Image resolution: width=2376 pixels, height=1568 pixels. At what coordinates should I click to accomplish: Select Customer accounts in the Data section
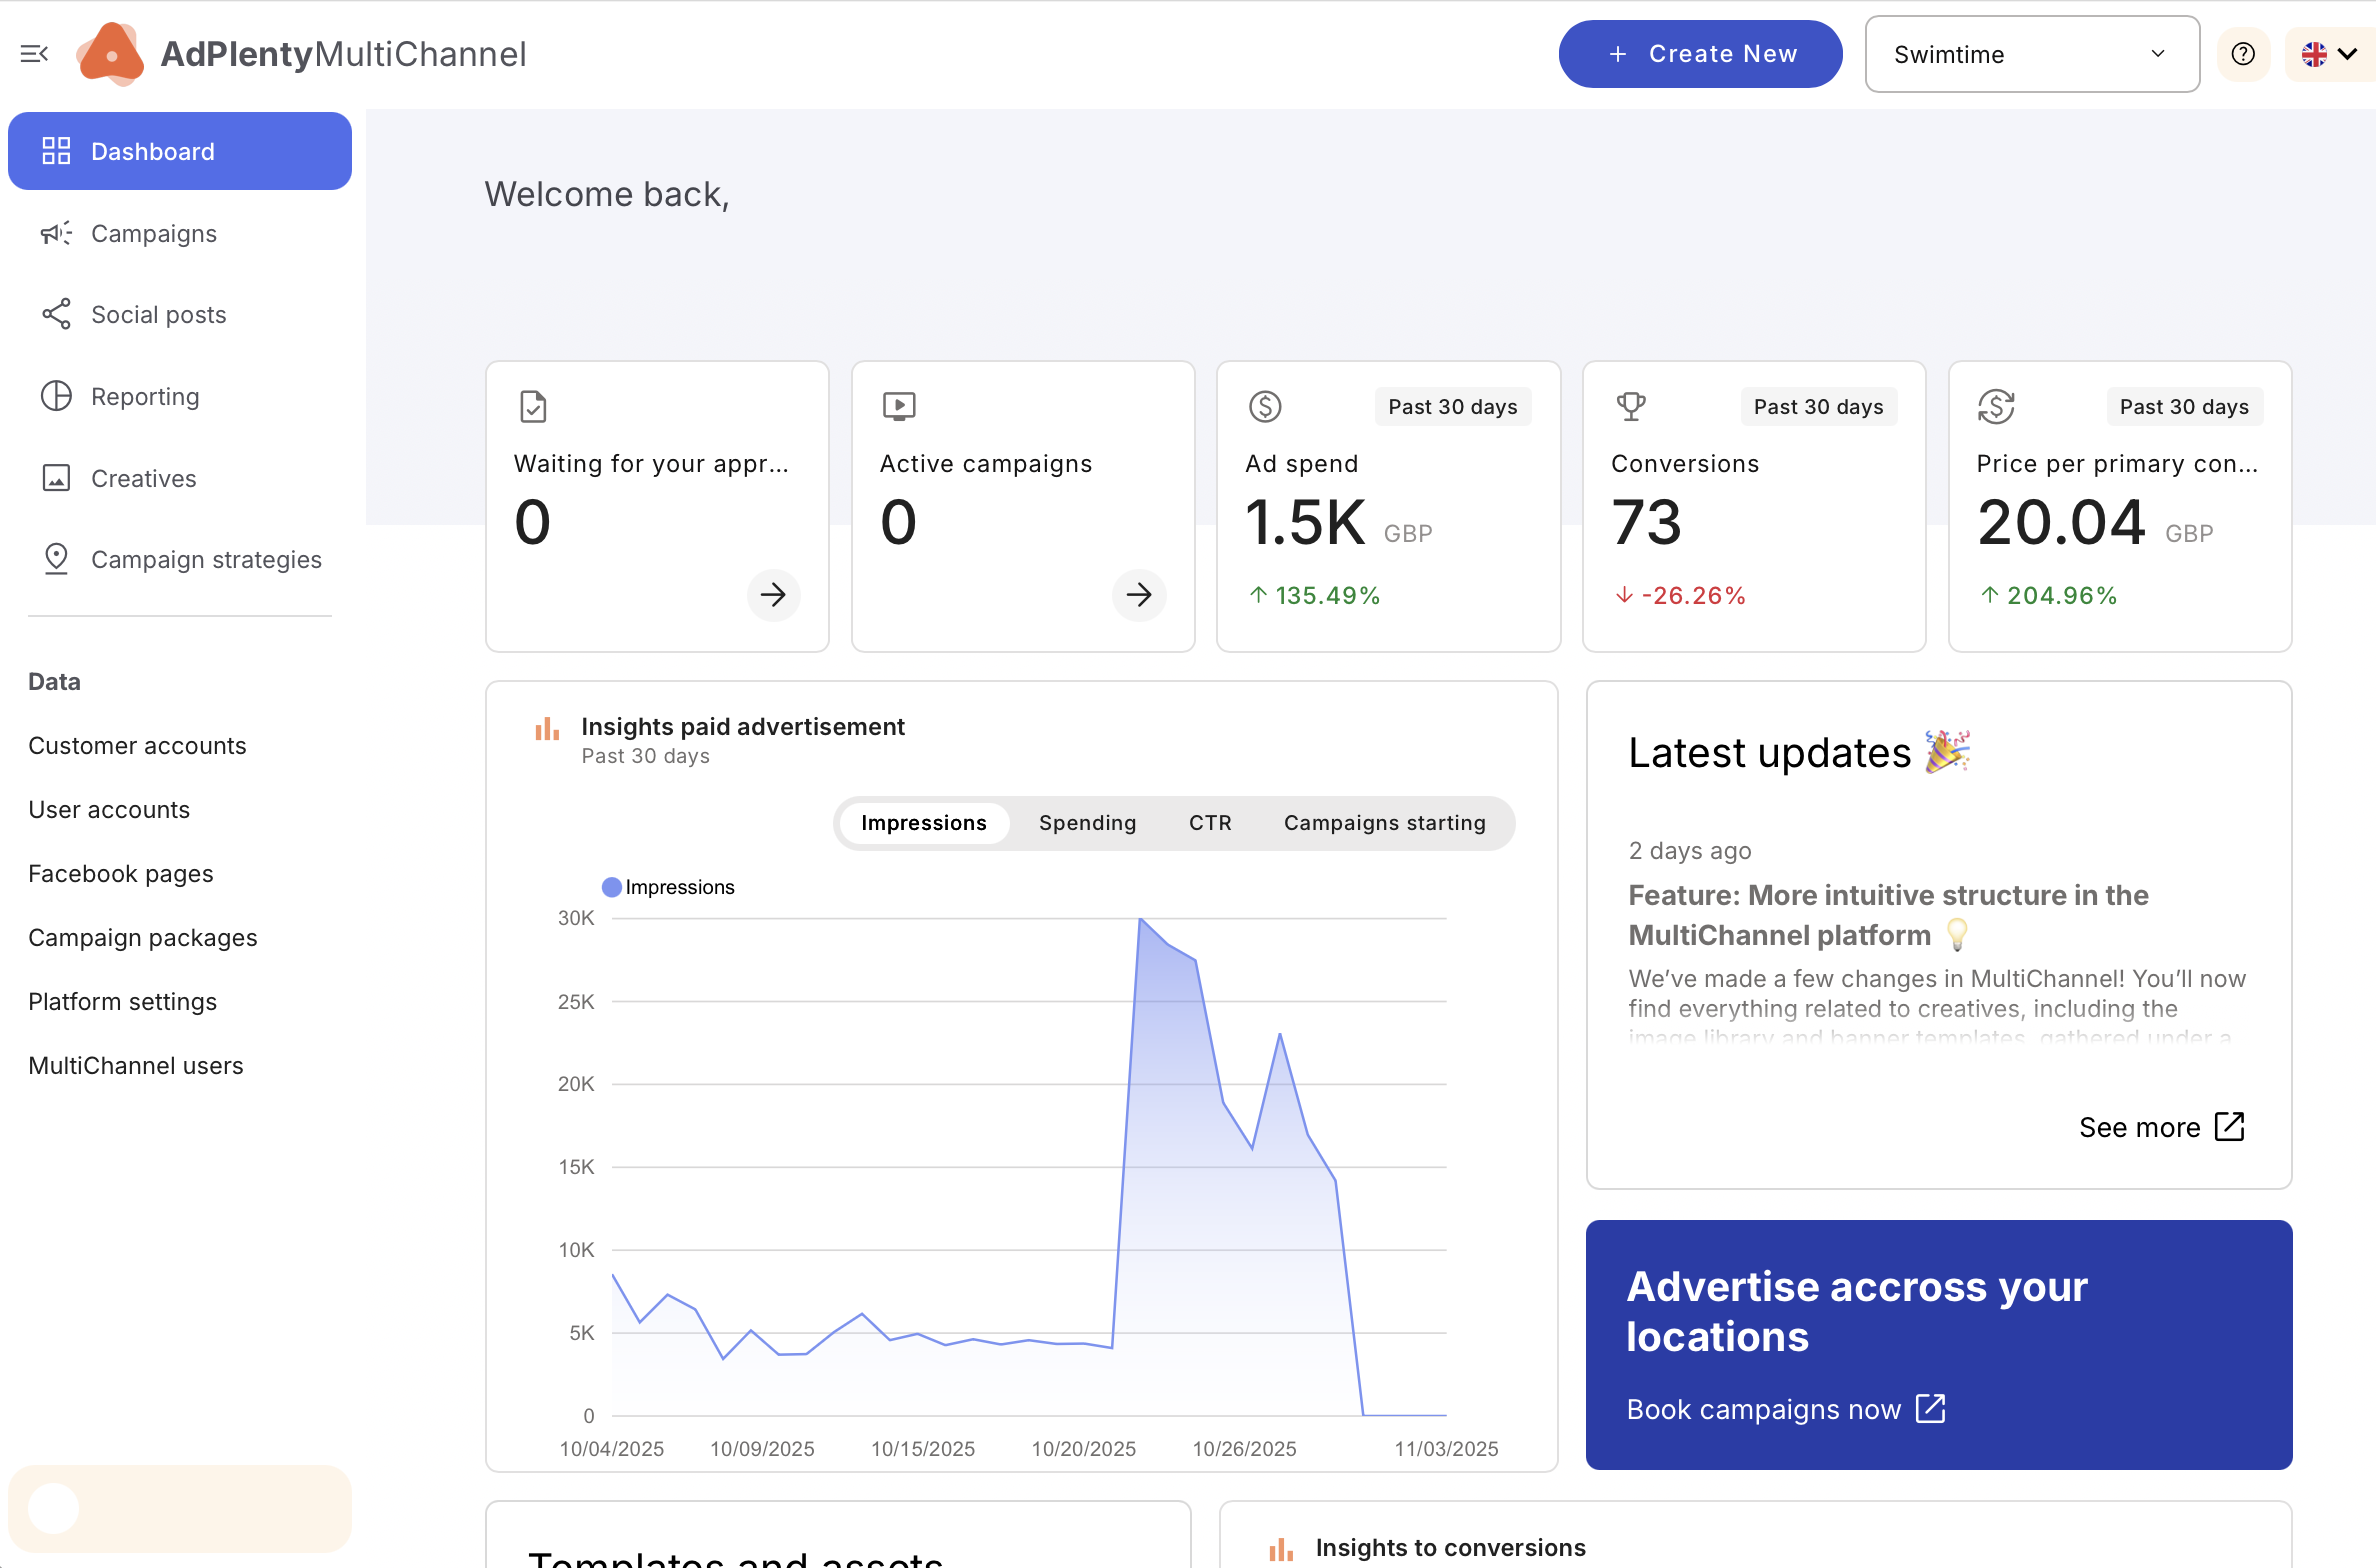click(137, 745)
